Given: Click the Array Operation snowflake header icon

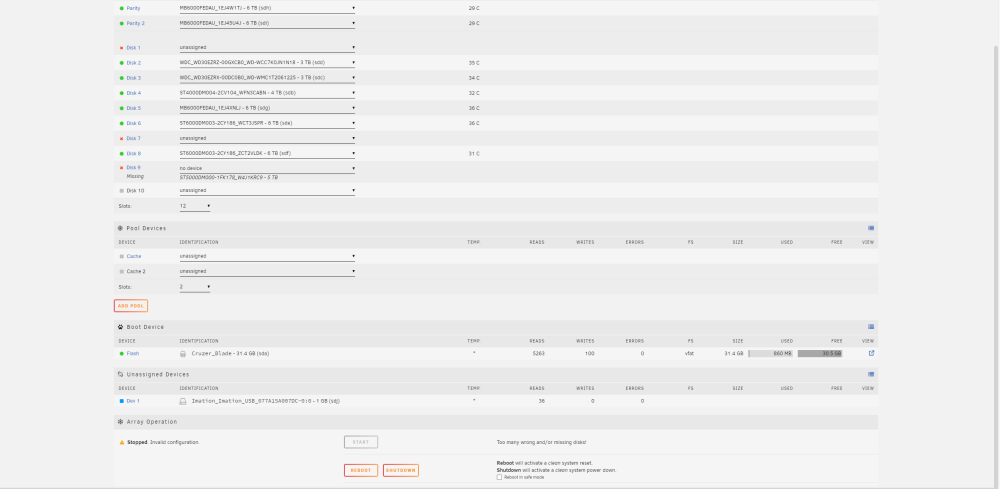Looking at the screenshot, I should [x=120, y=422].
